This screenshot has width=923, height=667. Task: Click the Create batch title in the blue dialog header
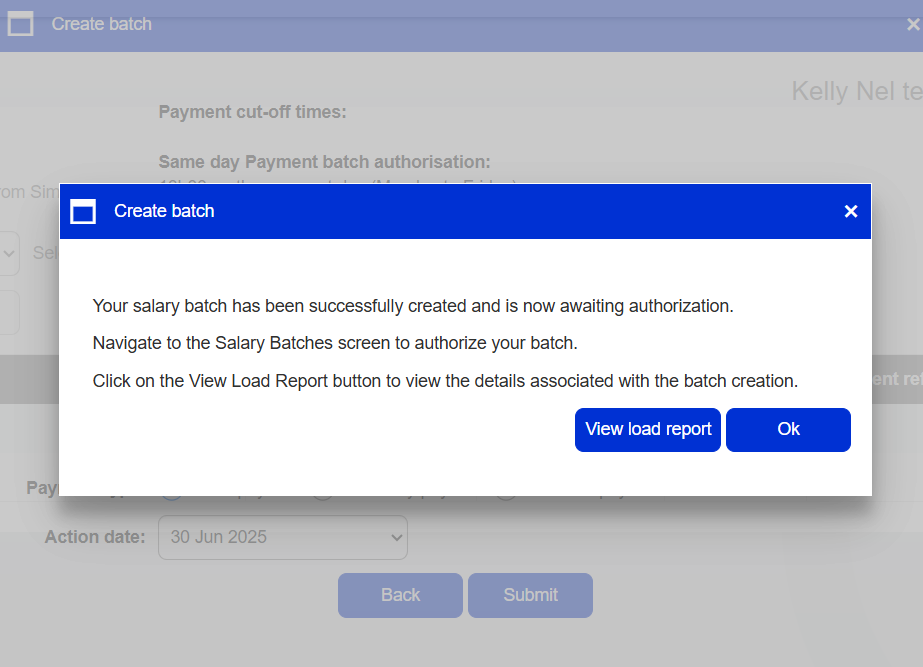point(164,211)
